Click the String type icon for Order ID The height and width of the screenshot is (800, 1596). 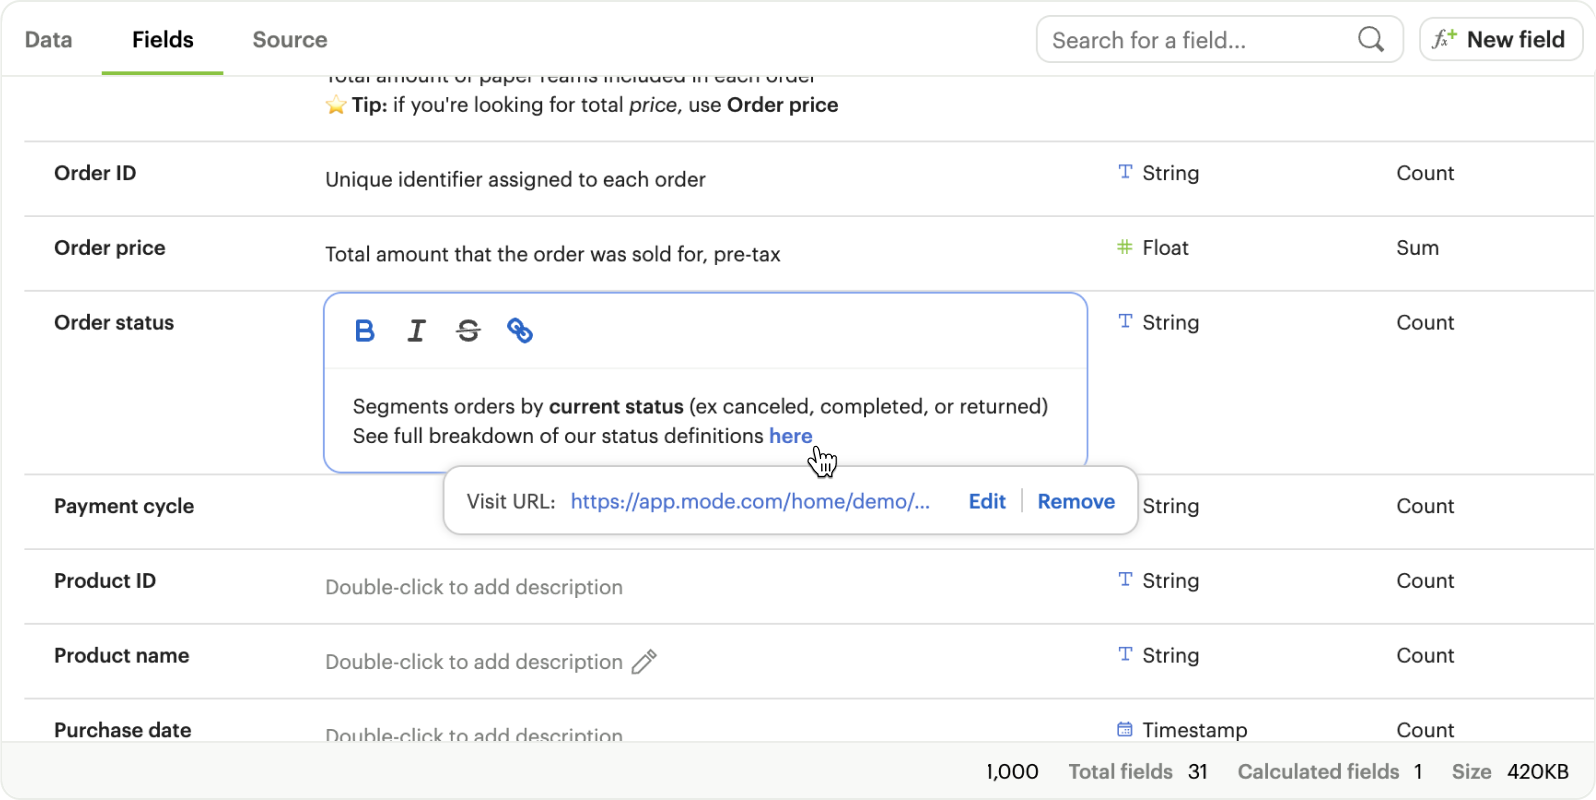tap(1125, 172)
